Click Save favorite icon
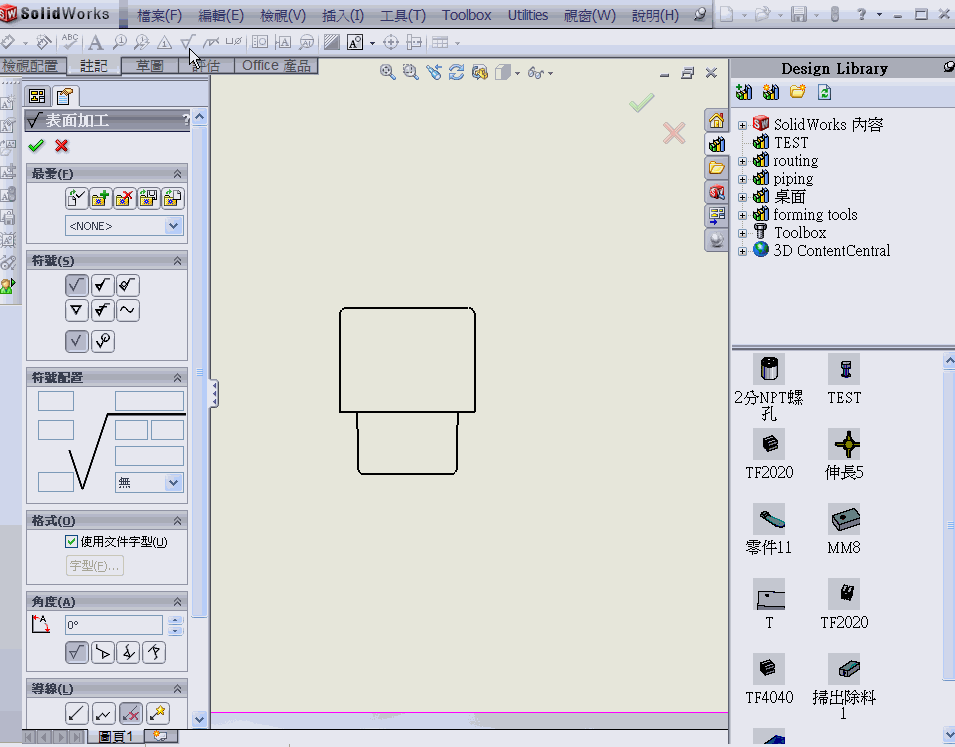Image resolution: width=955 pixels, height=747 pixels. 148,198
